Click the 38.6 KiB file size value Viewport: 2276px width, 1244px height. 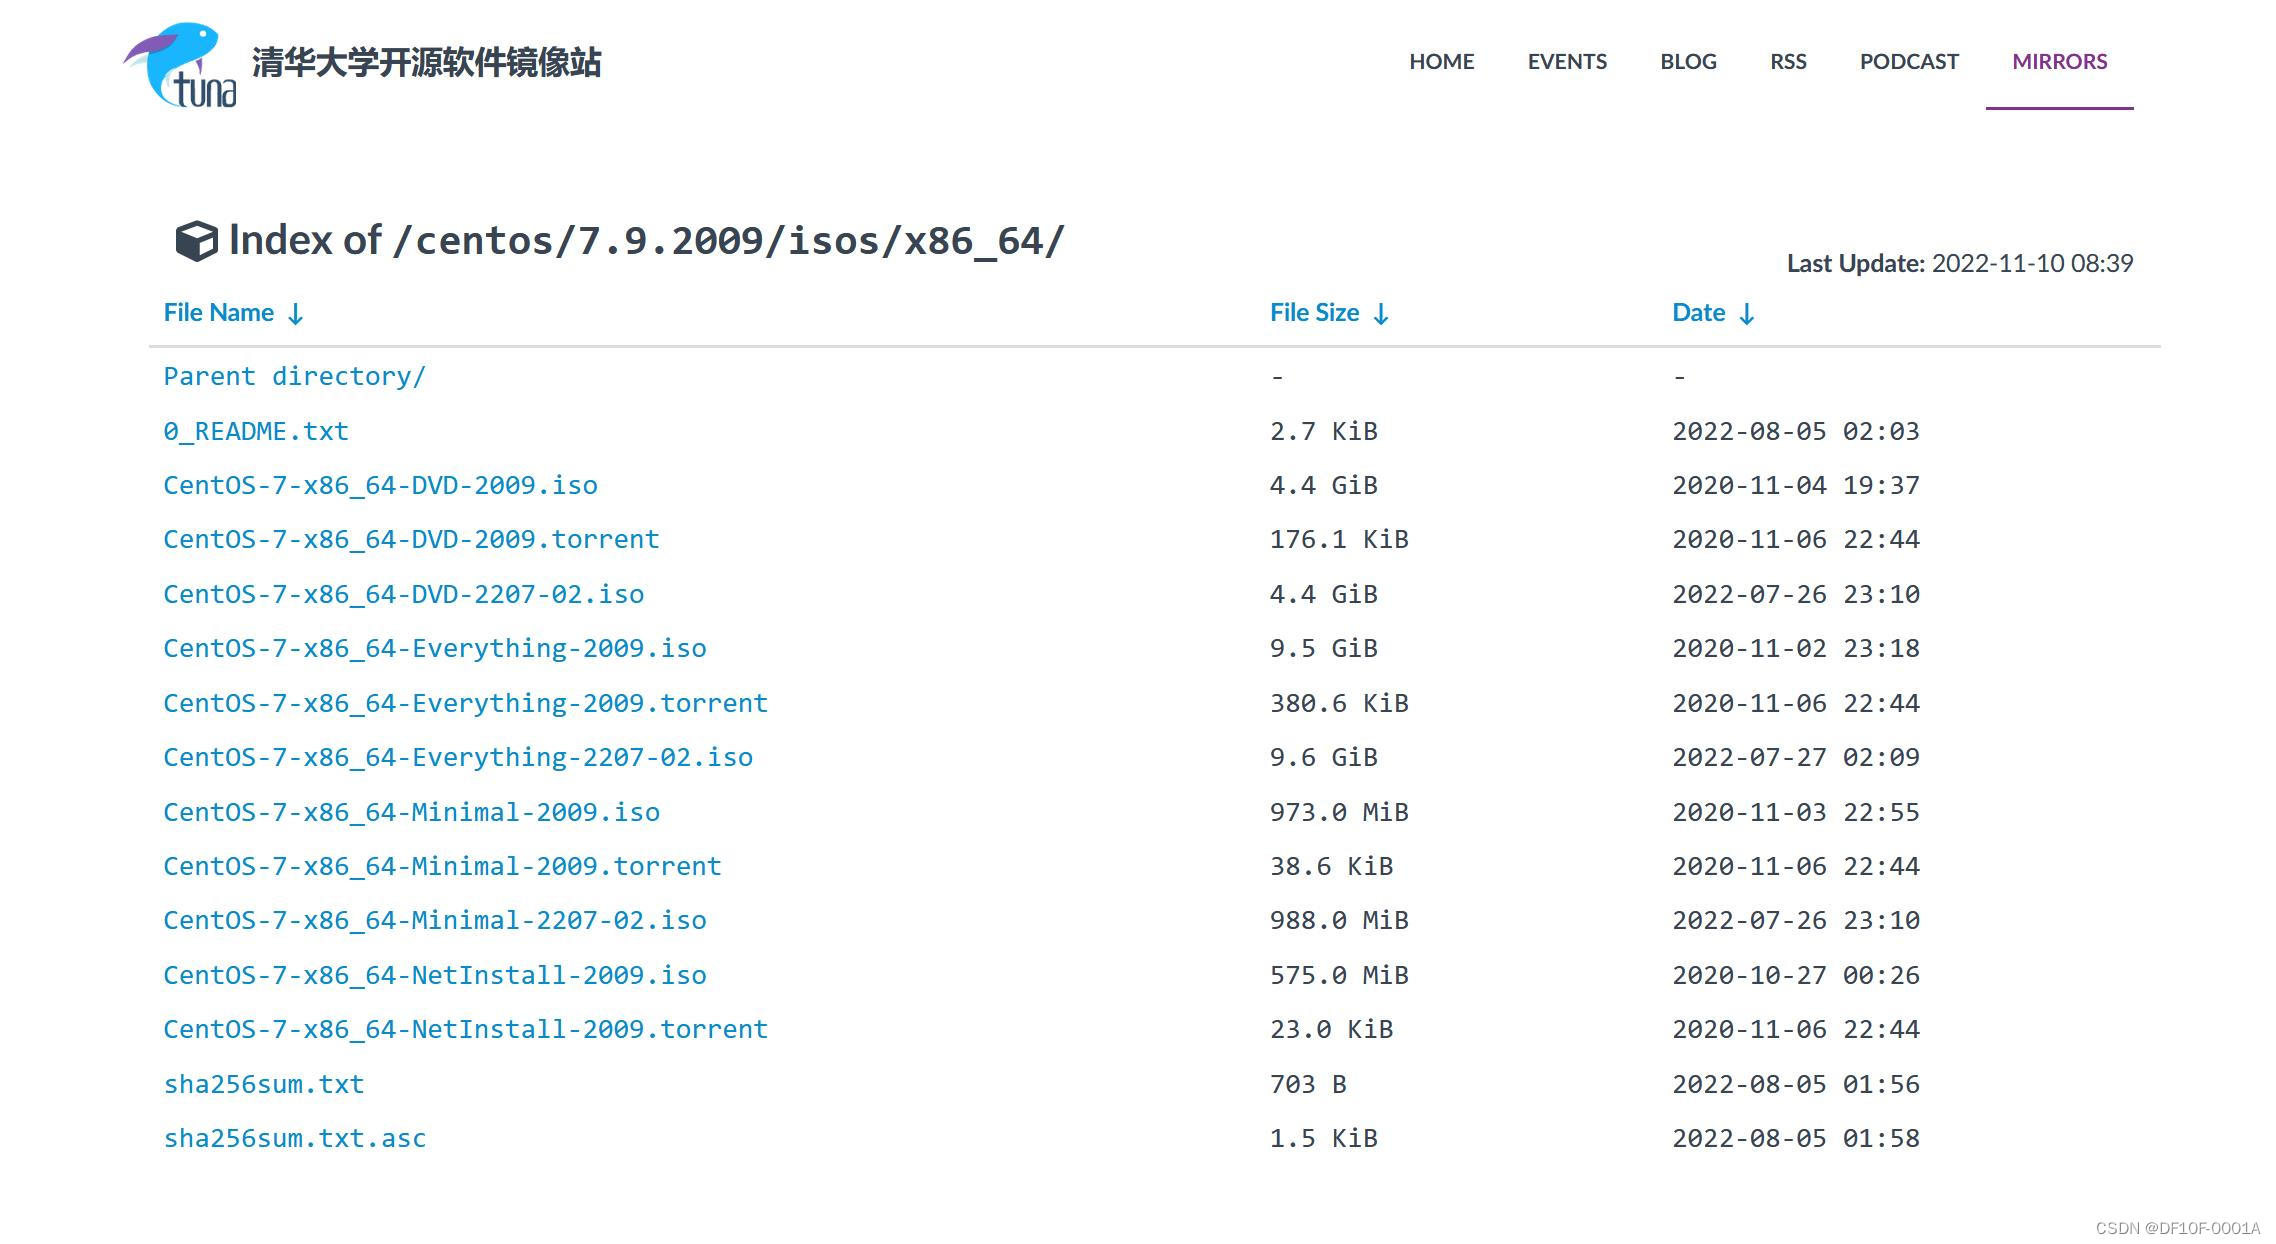click(x=1332, y=866)
